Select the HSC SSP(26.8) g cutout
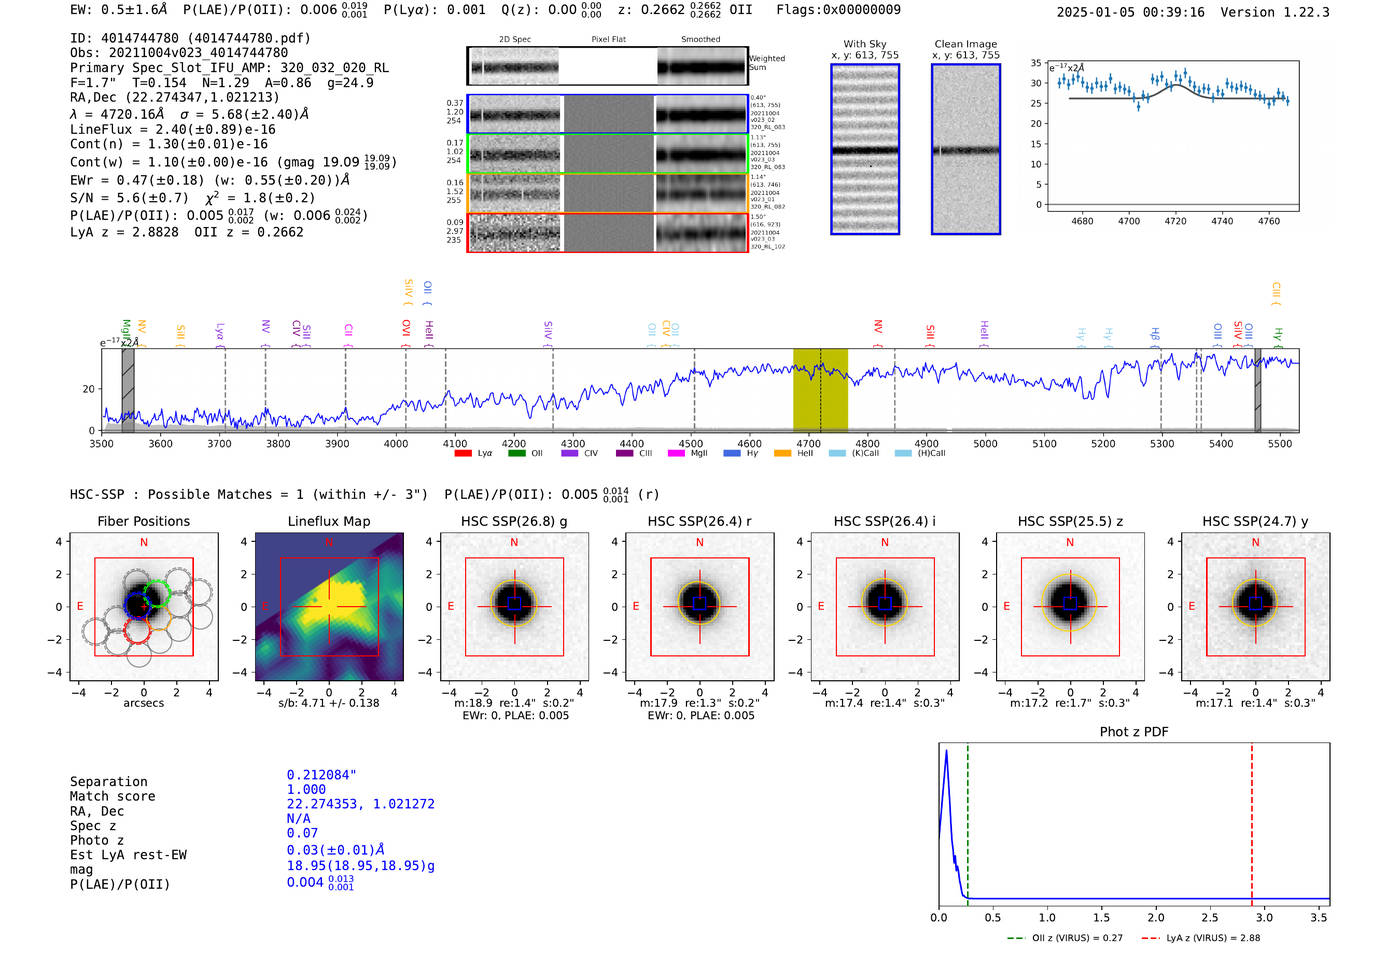The image size is (1400, 953). click(x=514, y=607)
